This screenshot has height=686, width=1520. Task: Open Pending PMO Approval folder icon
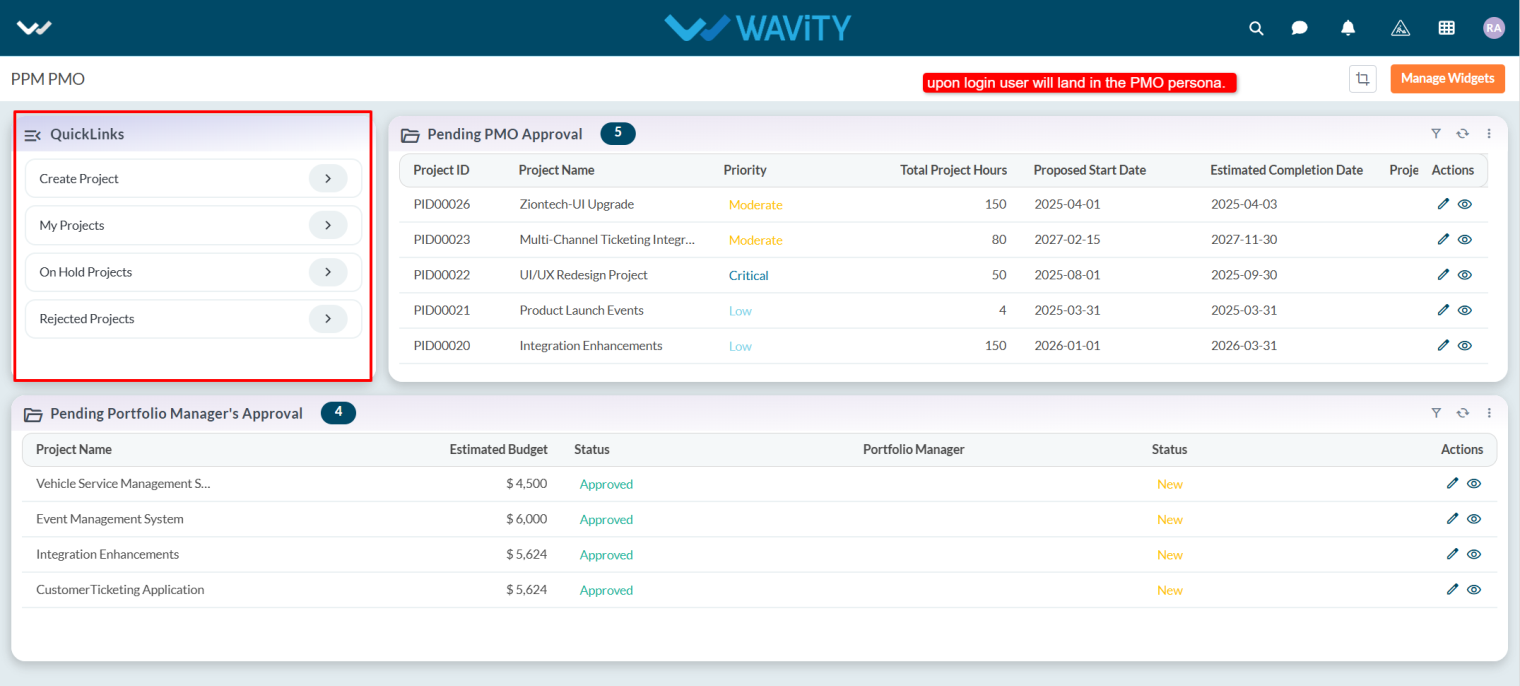pos(410,135)
